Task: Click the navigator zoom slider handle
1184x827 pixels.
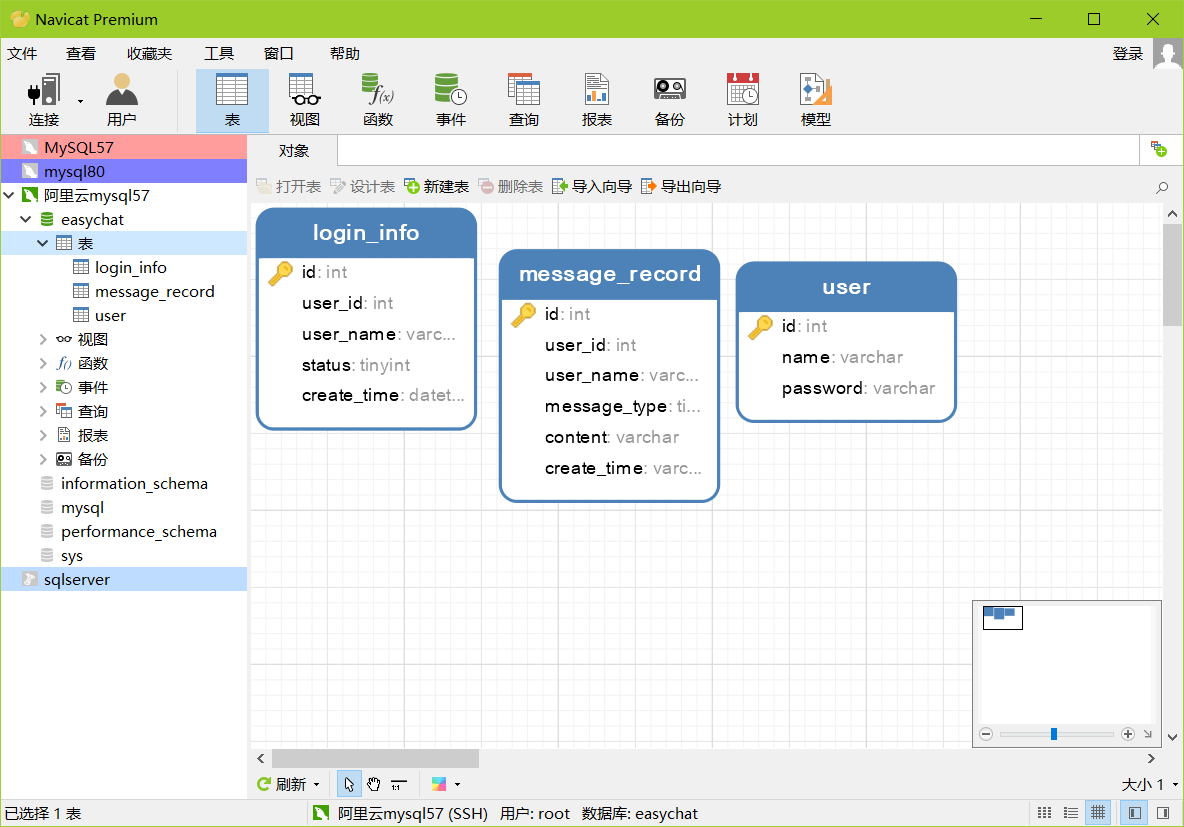Action: pos(1053,734)
